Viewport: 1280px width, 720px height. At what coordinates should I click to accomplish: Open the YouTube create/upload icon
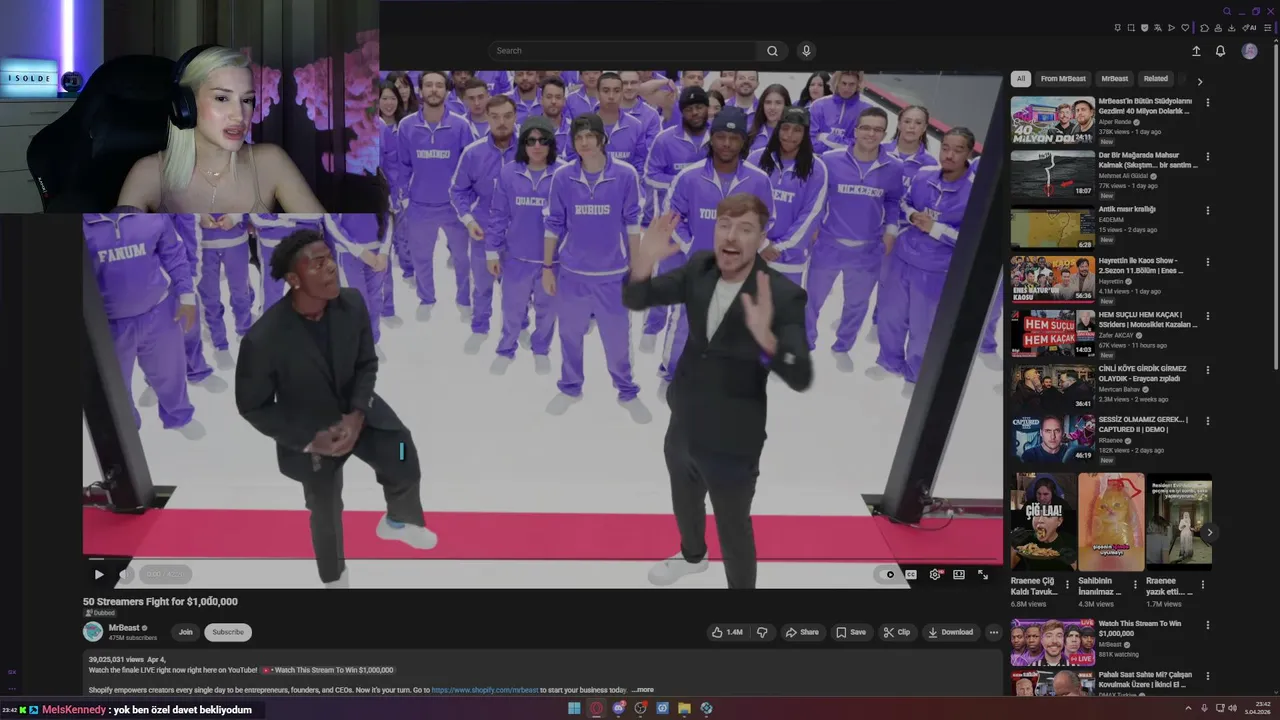coord(1196,51)
